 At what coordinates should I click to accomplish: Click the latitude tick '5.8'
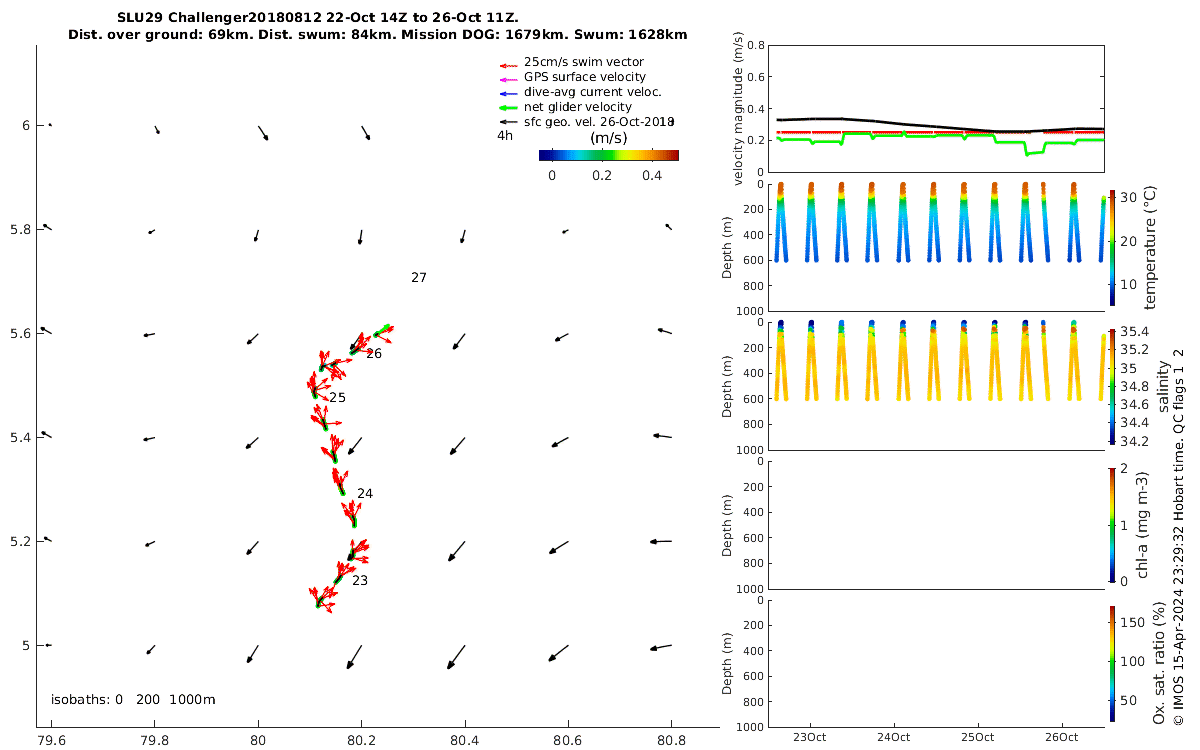[19, 230]
